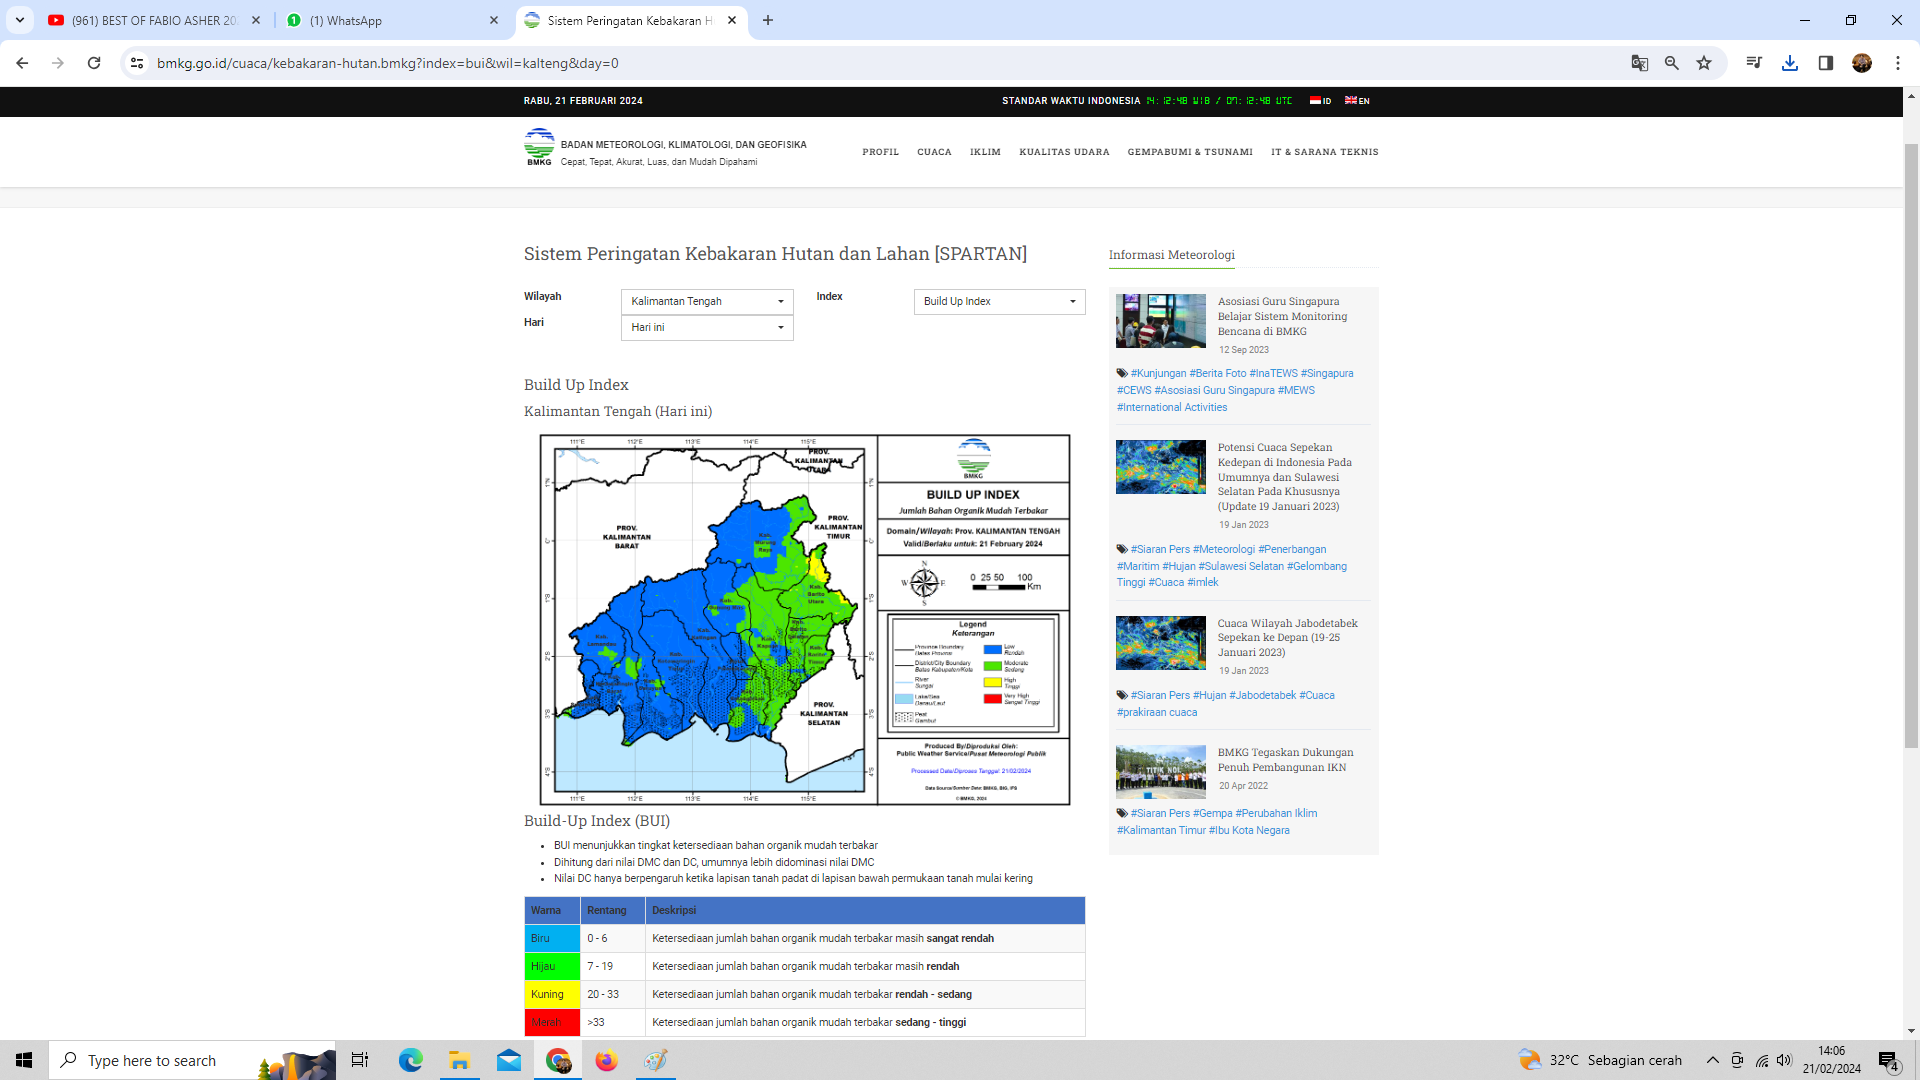
Task: Expand the Wilayah dropdown Kalimantan Tengah
Action: coord(707,301)
